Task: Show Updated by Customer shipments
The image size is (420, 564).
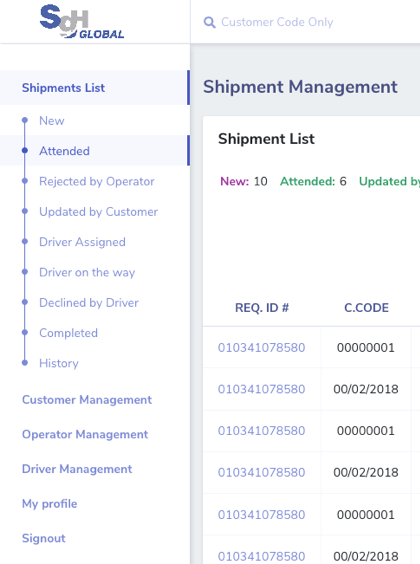Action: click(x=99, y=212)
